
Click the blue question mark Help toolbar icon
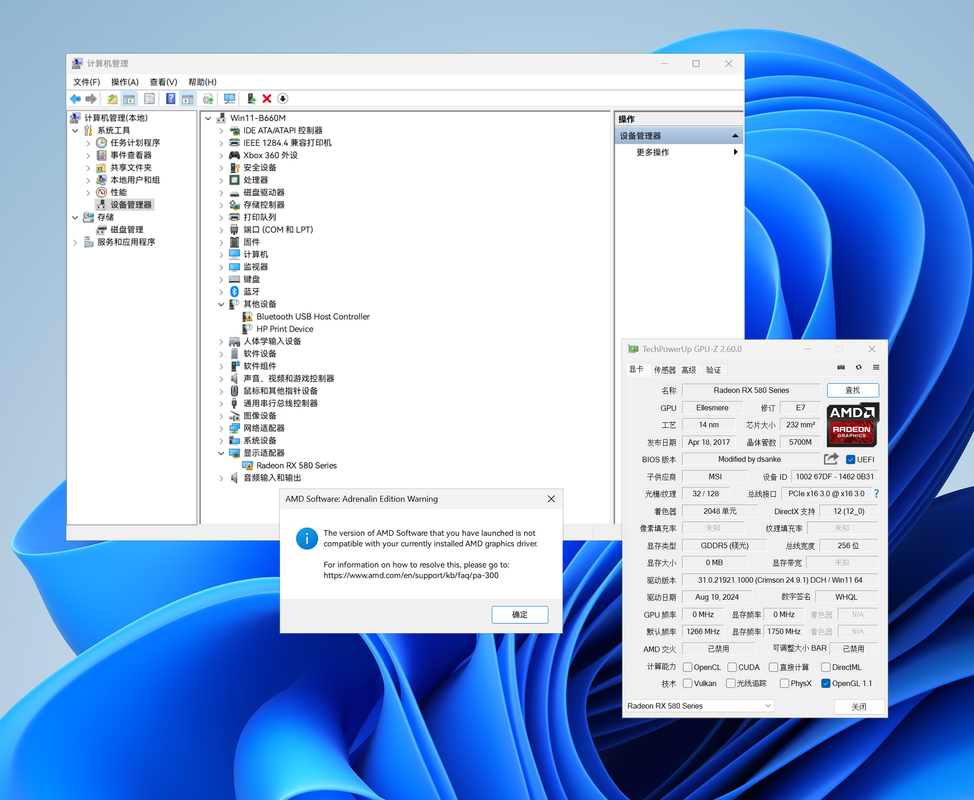(x=170, y=99)
